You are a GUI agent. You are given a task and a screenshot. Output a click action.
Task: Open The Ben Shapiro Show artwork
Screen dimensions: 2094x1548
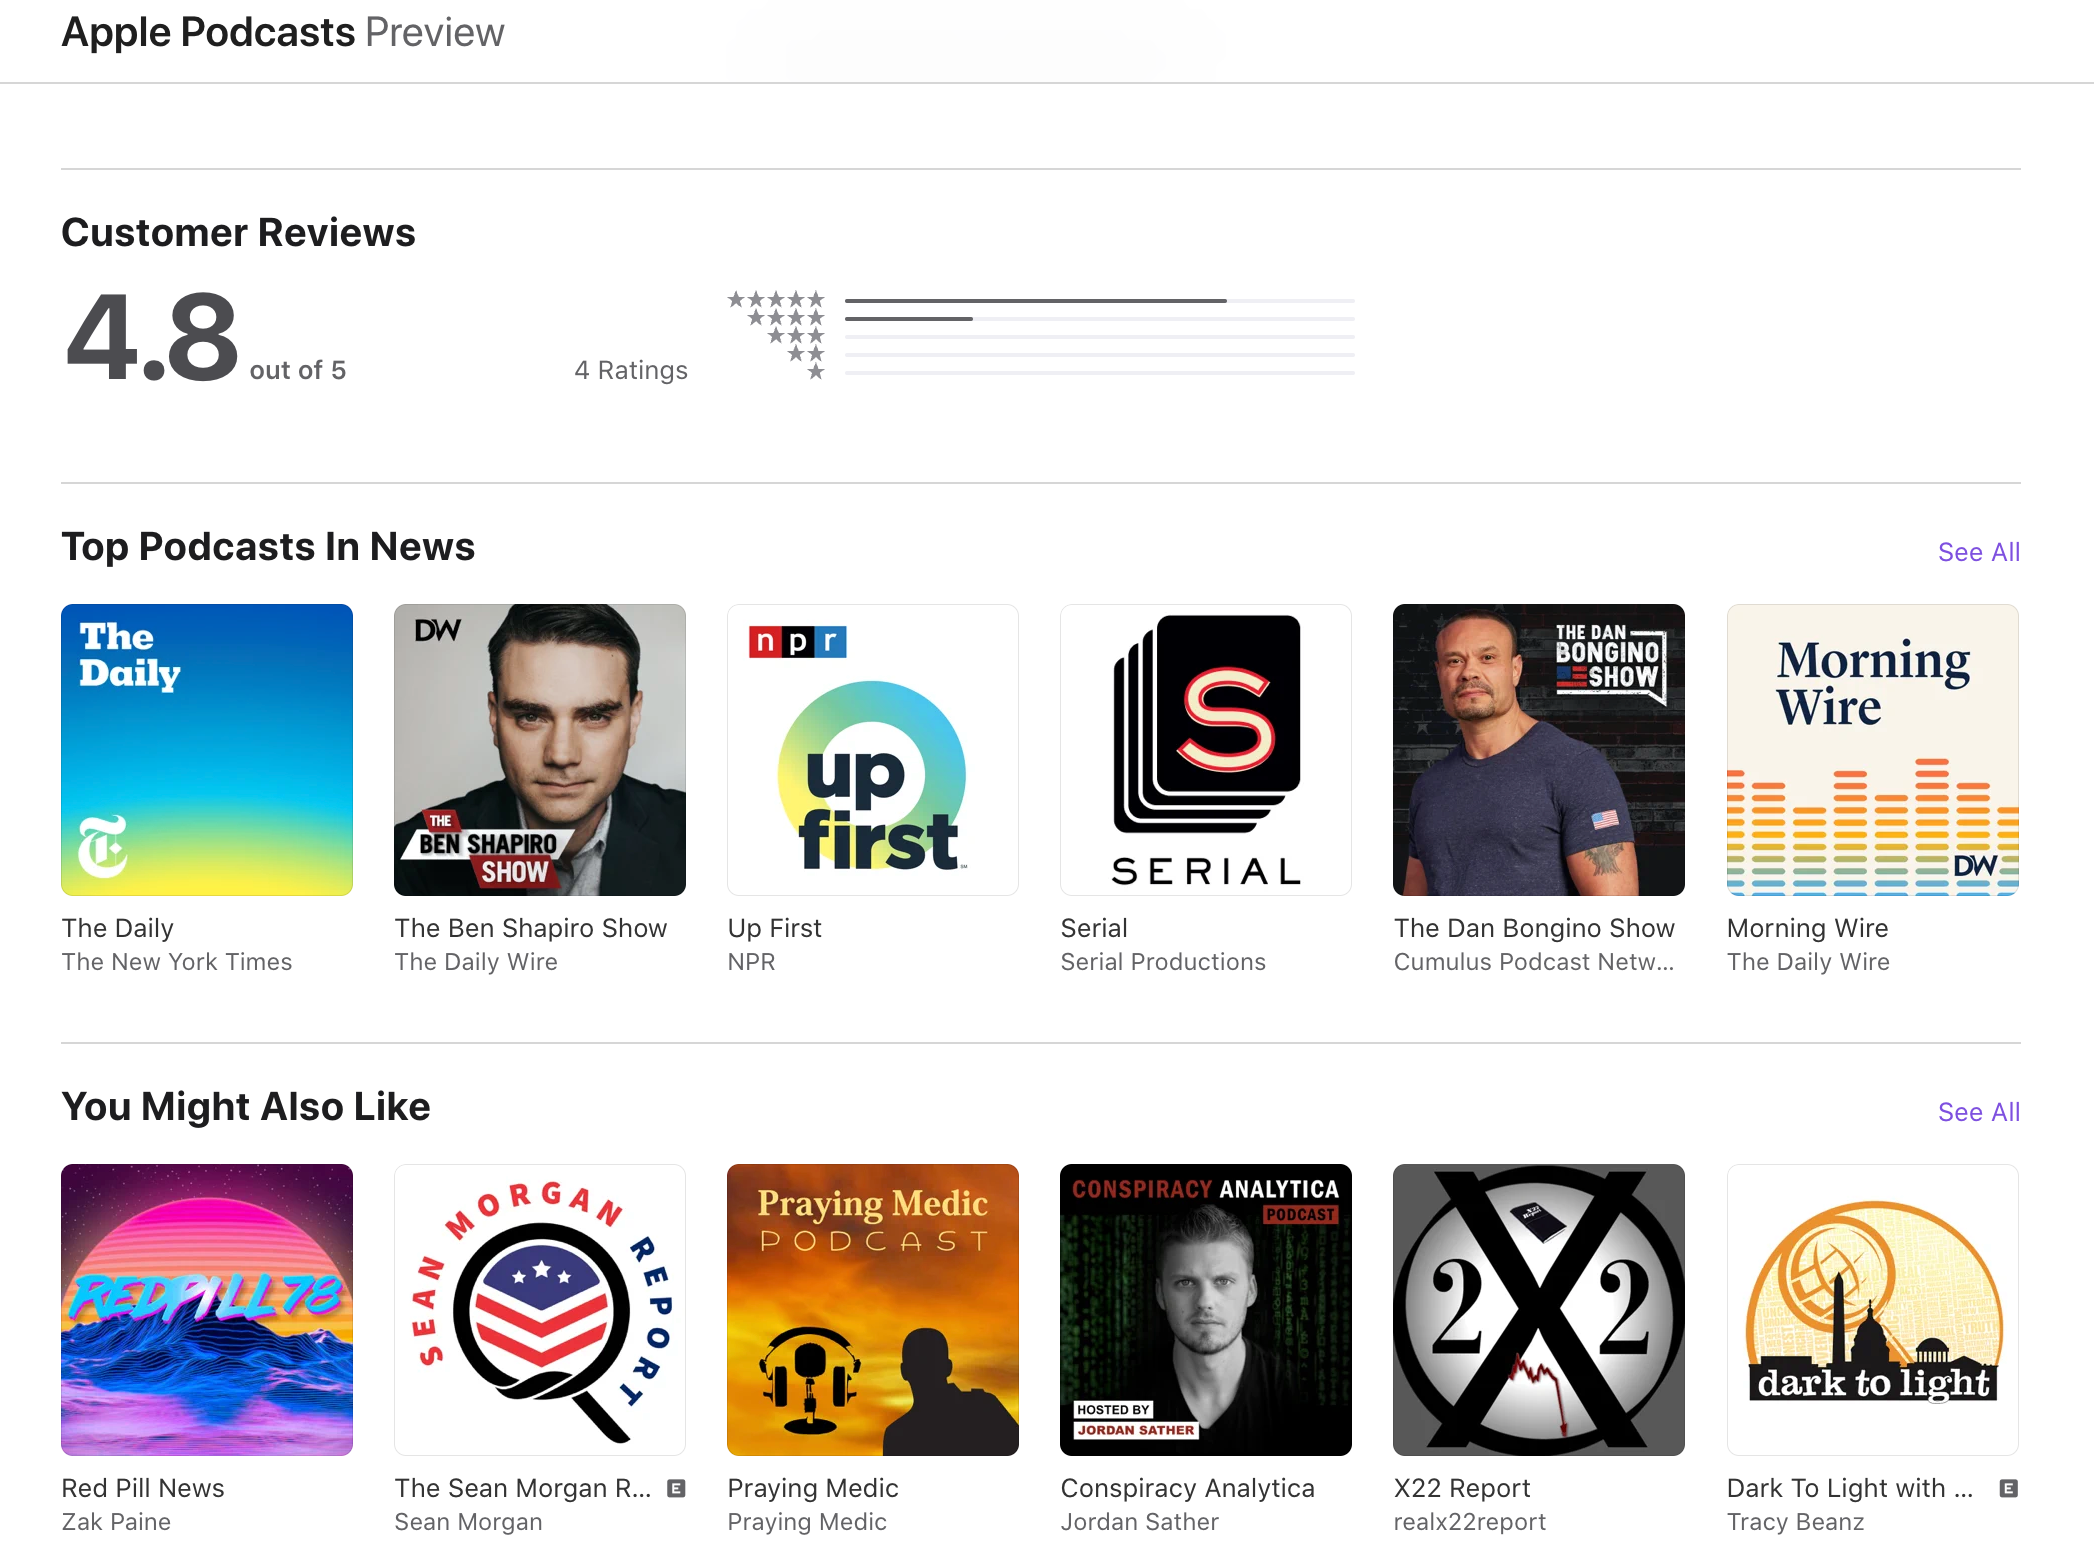point(540,750)
